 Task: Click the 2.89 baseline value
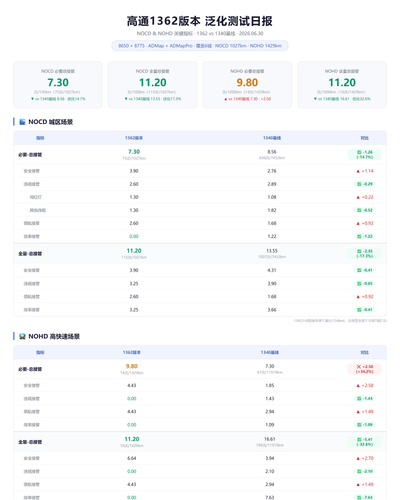tap(272, 184)
